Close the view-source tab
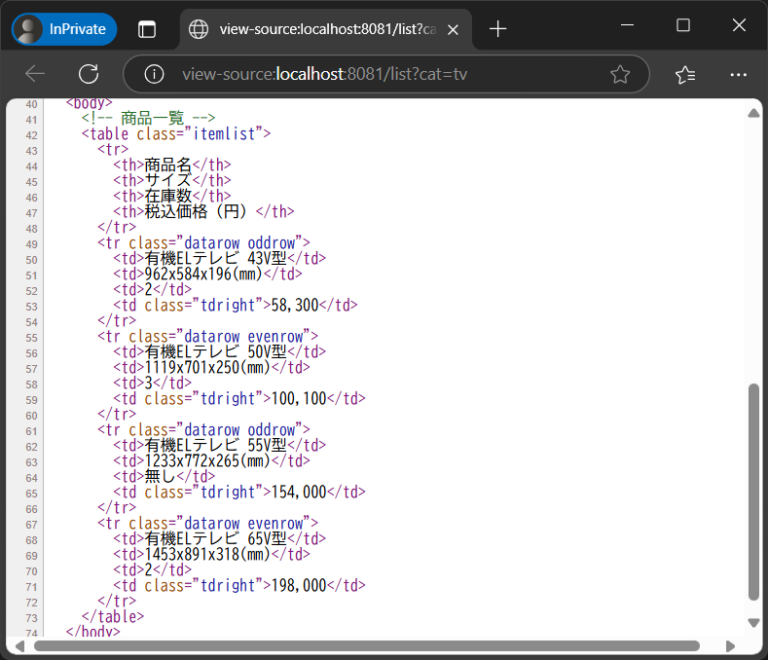Image resolution: width=768 pixels, height=660 pixels. 453,30
